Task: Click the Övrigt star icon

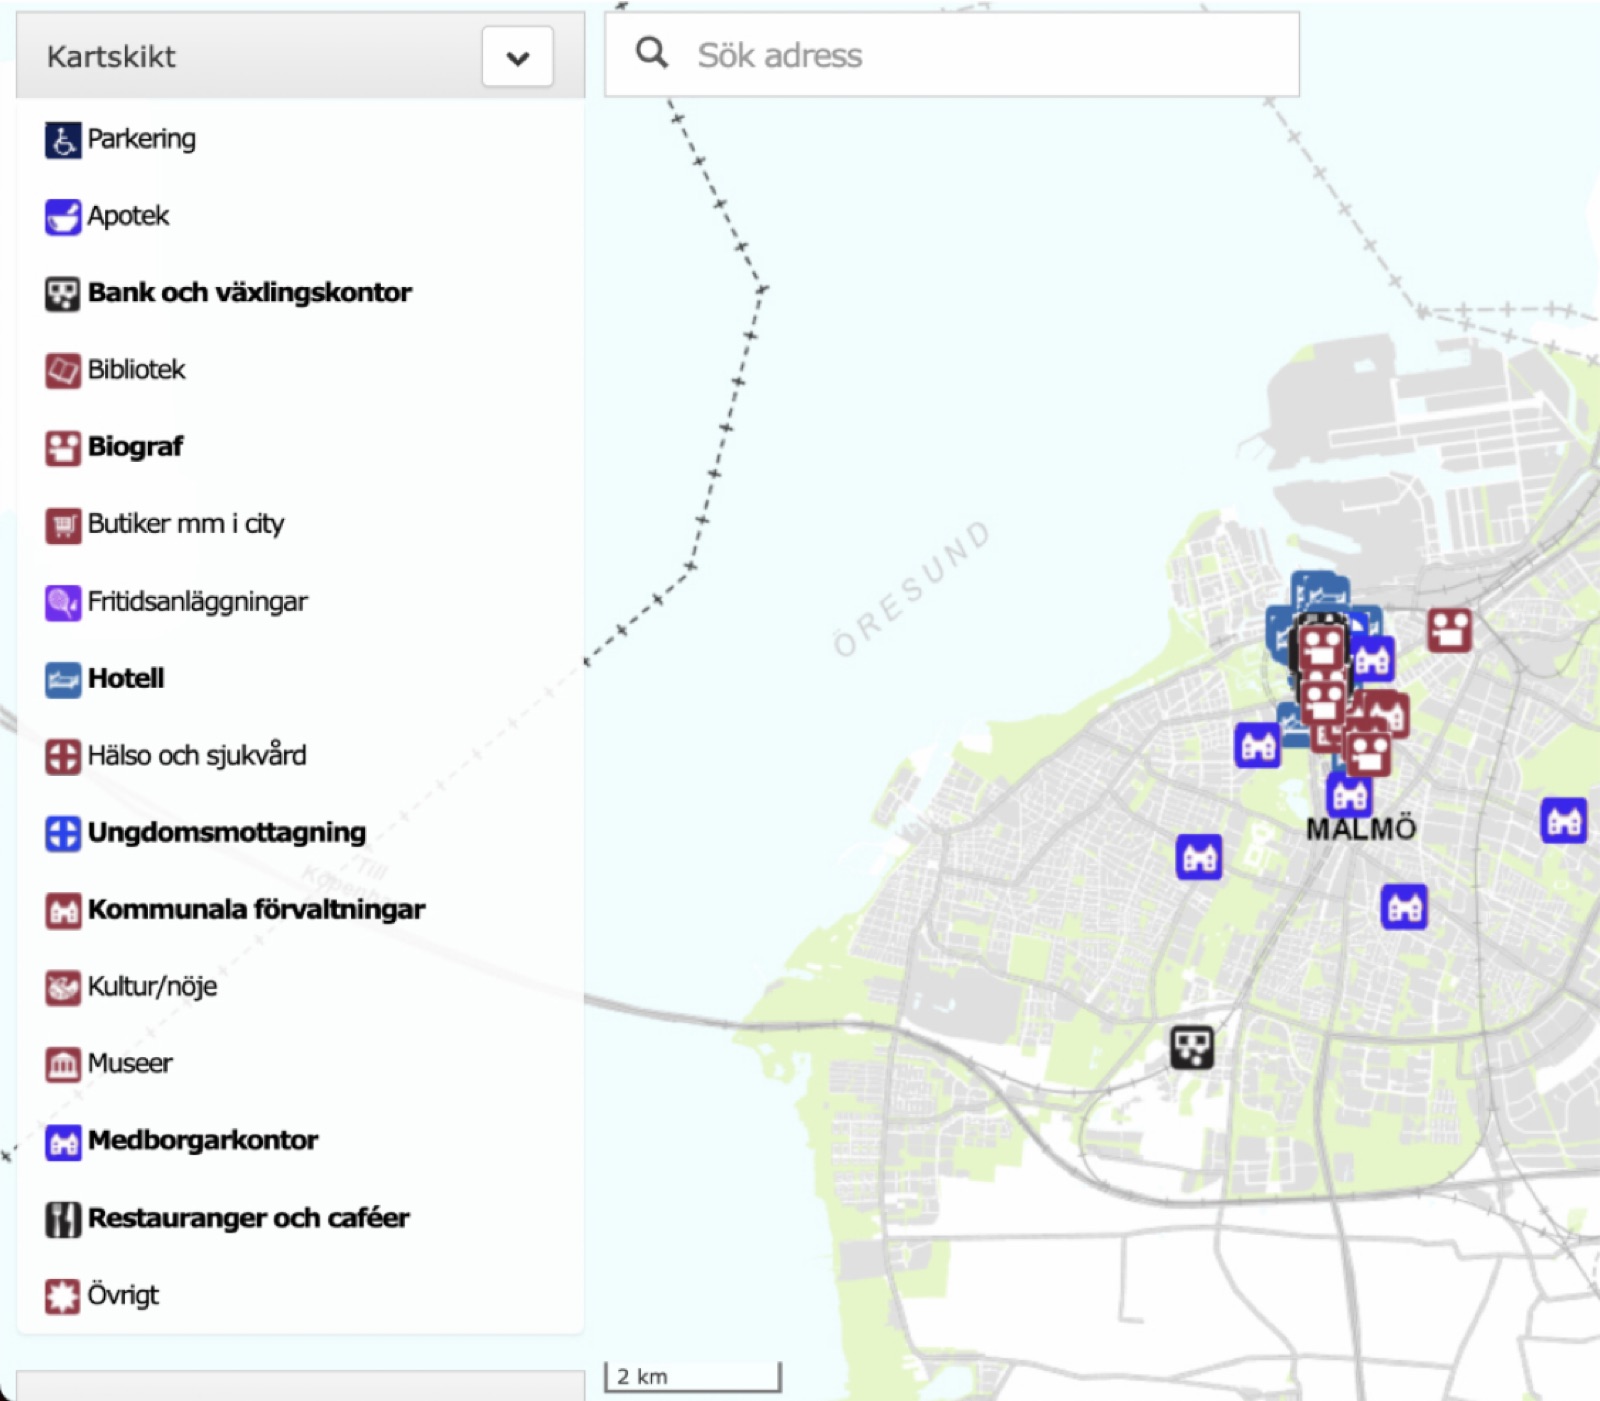Action: pyautogui.click(x=62, y=1296)
